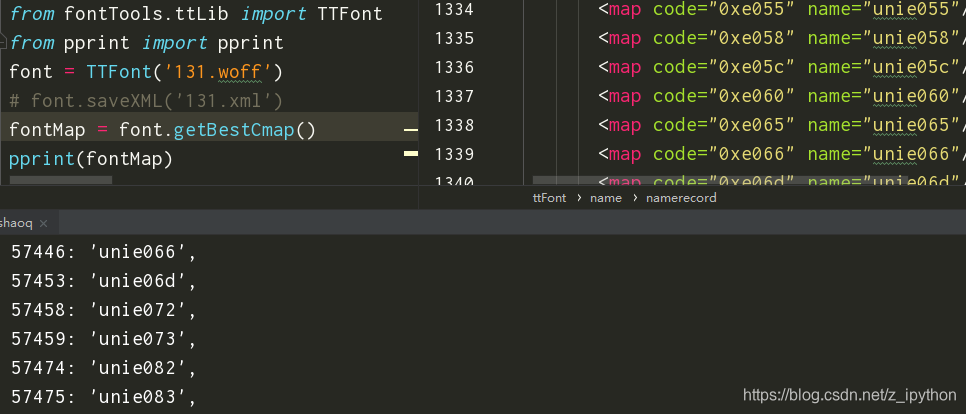Click the commented font.saveXML line
Image resolution: width=966 pixels, height=414 pixels.
145,101
